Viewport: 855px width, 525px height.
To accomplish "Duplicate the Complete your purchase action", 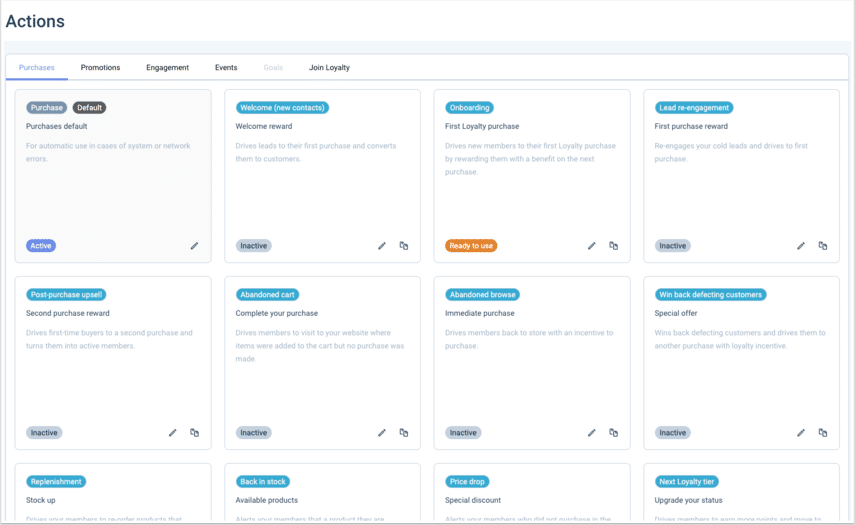I will pos(404,433).
